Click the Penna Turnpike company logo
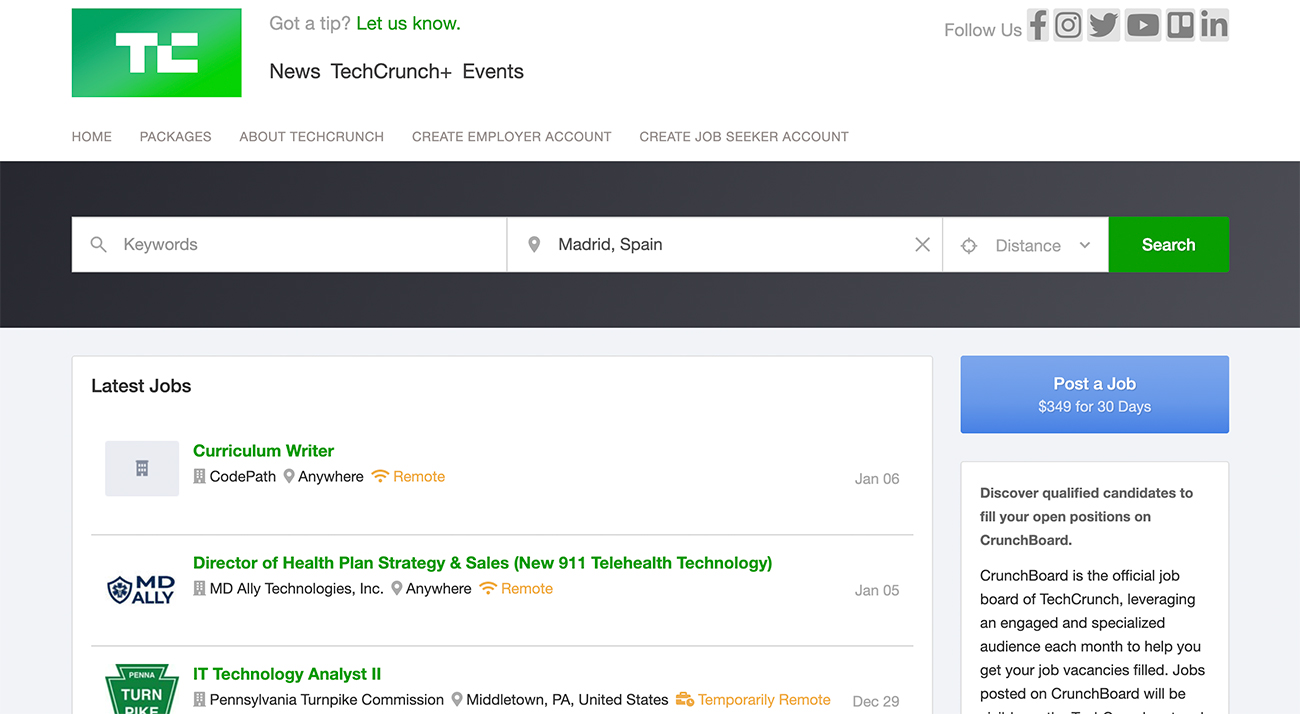The width and height of the screenshot is (1300, 714). 142,689
